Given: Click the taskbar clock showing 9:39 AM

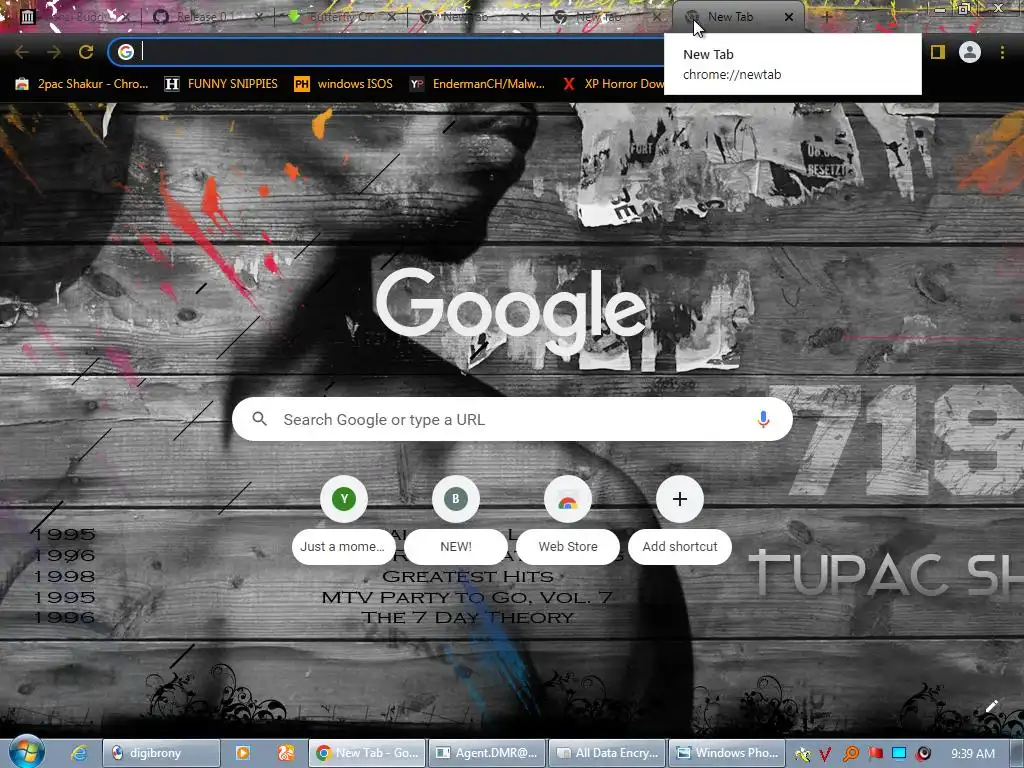Looking at the screenshot, I should click(x=972, y=754).
